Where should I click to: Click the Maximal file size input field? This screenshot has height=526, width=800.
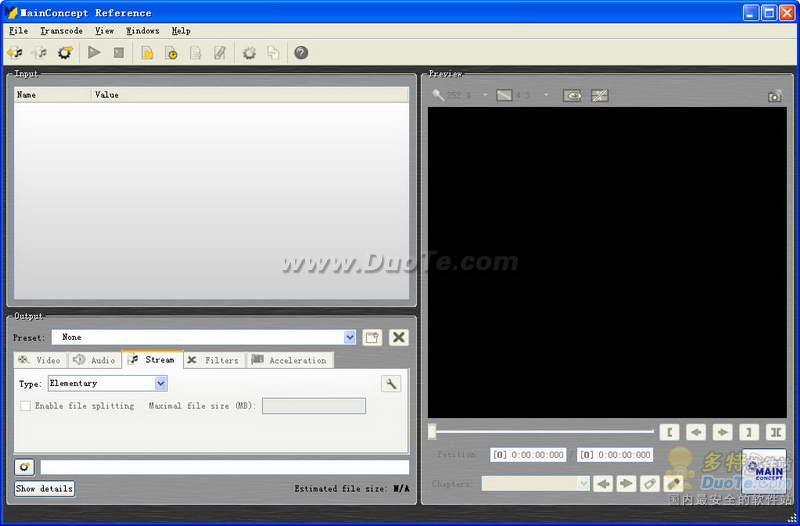(314, 406)
